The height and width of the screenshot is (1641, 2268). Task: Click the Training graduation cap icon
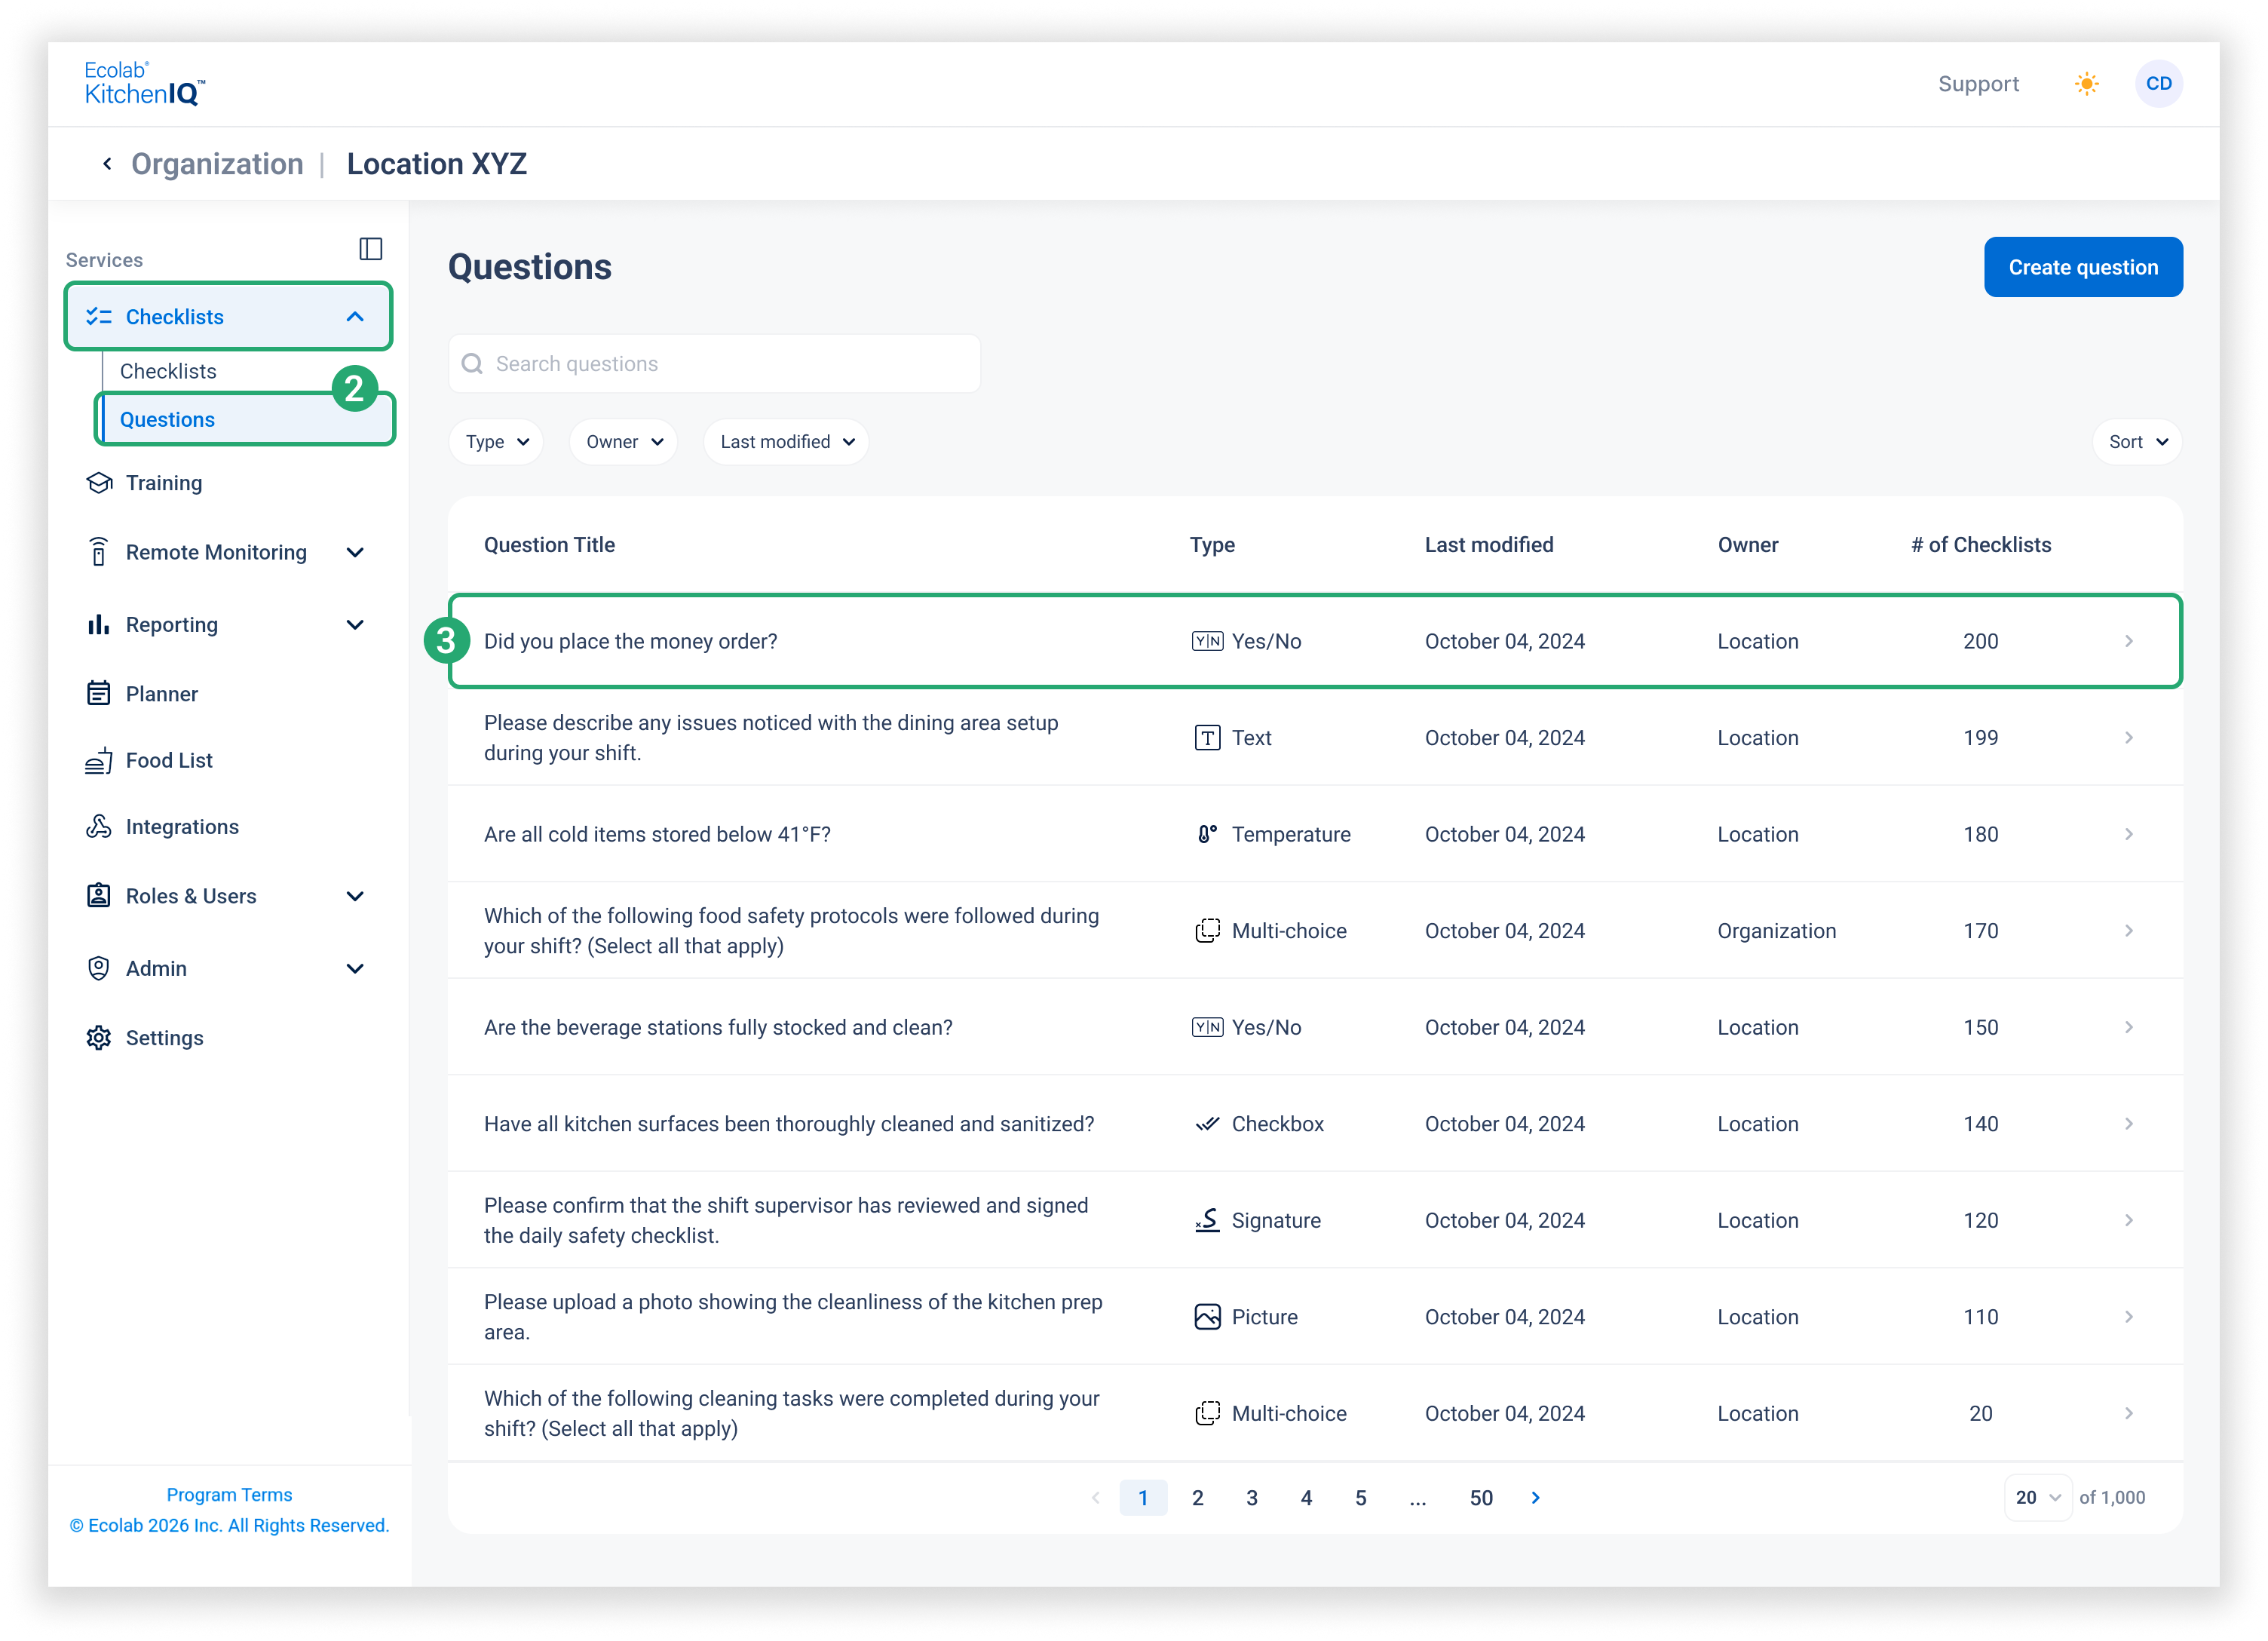[99, 483]
